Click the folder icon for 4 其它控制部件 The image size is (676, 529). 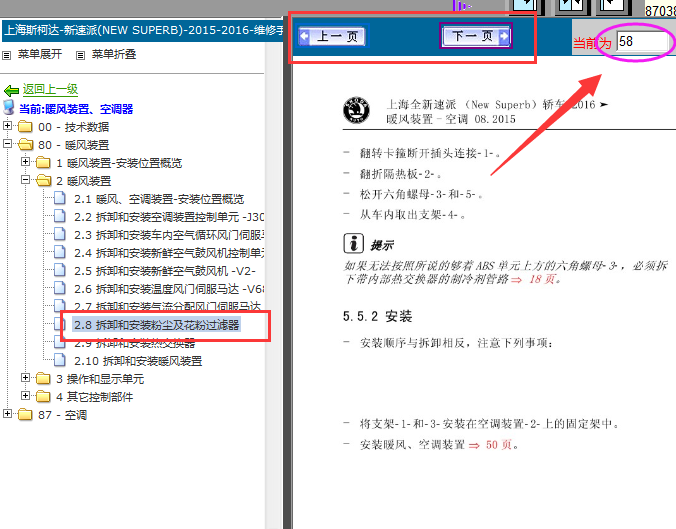click(x=43, y=396)
